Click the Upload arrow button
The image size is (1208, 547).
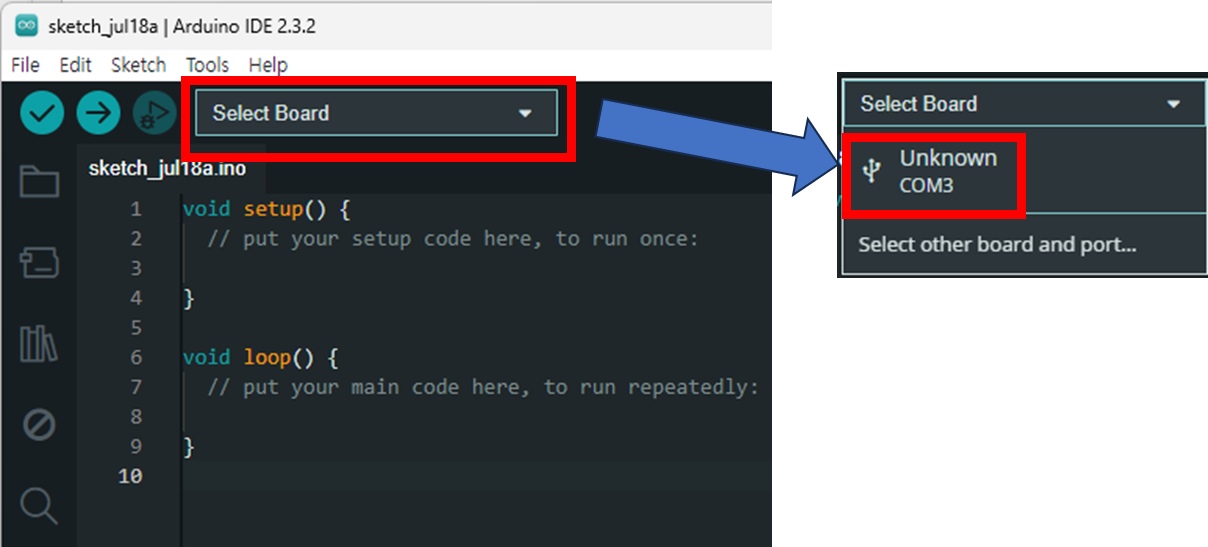[x=98, y=113]
